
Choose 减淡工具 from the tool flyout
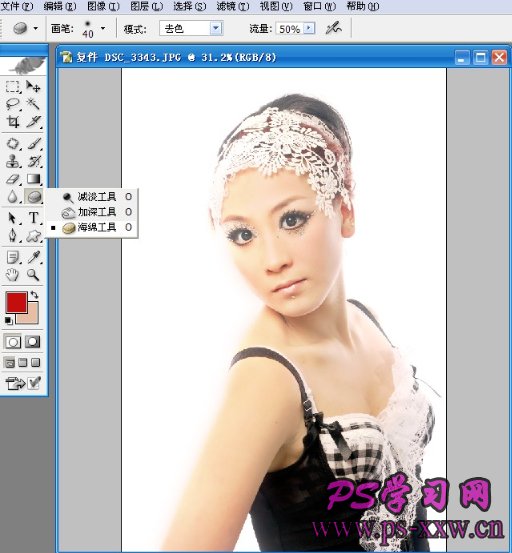[92, 197]
